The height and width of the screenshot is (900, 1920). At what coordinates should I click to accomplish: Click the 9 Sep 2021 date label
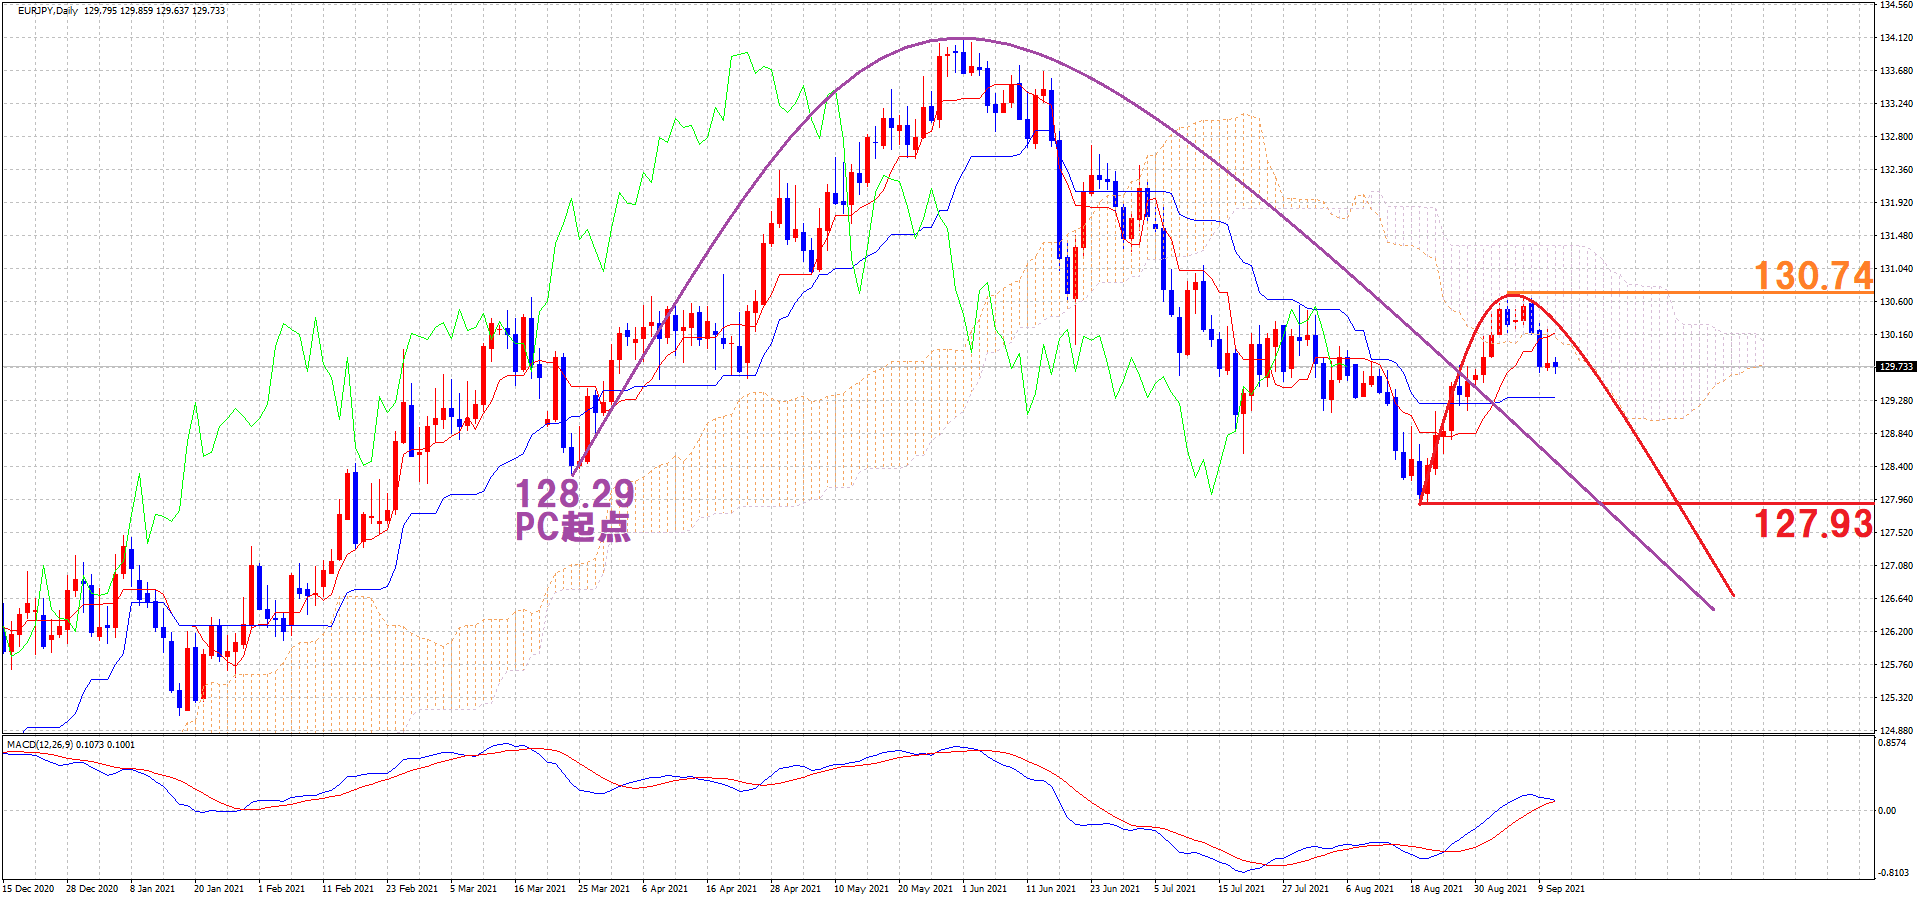point(1561,888)
